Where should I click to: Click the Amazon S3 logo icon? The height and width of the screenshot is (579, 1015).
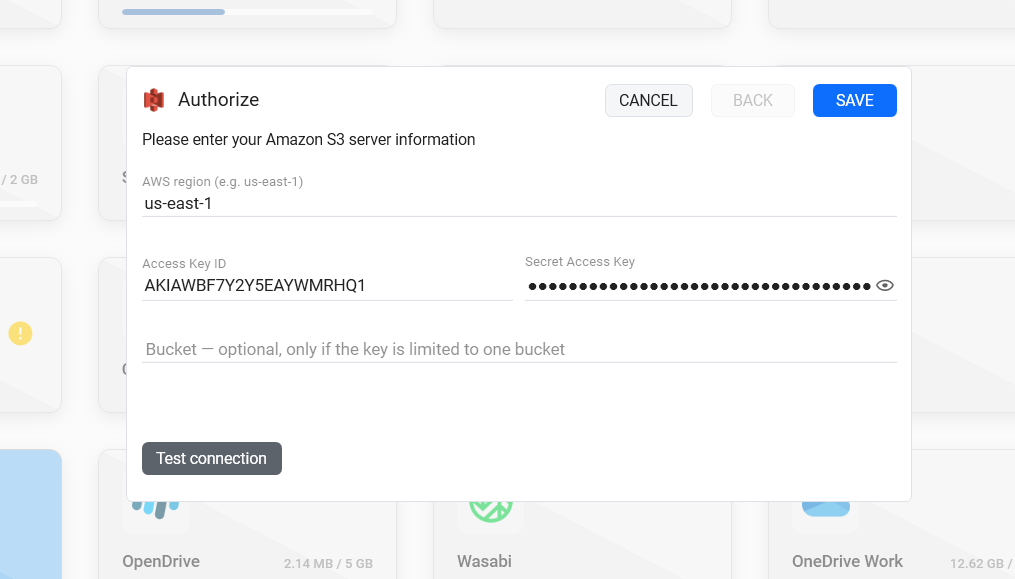(x=154, y=100)
